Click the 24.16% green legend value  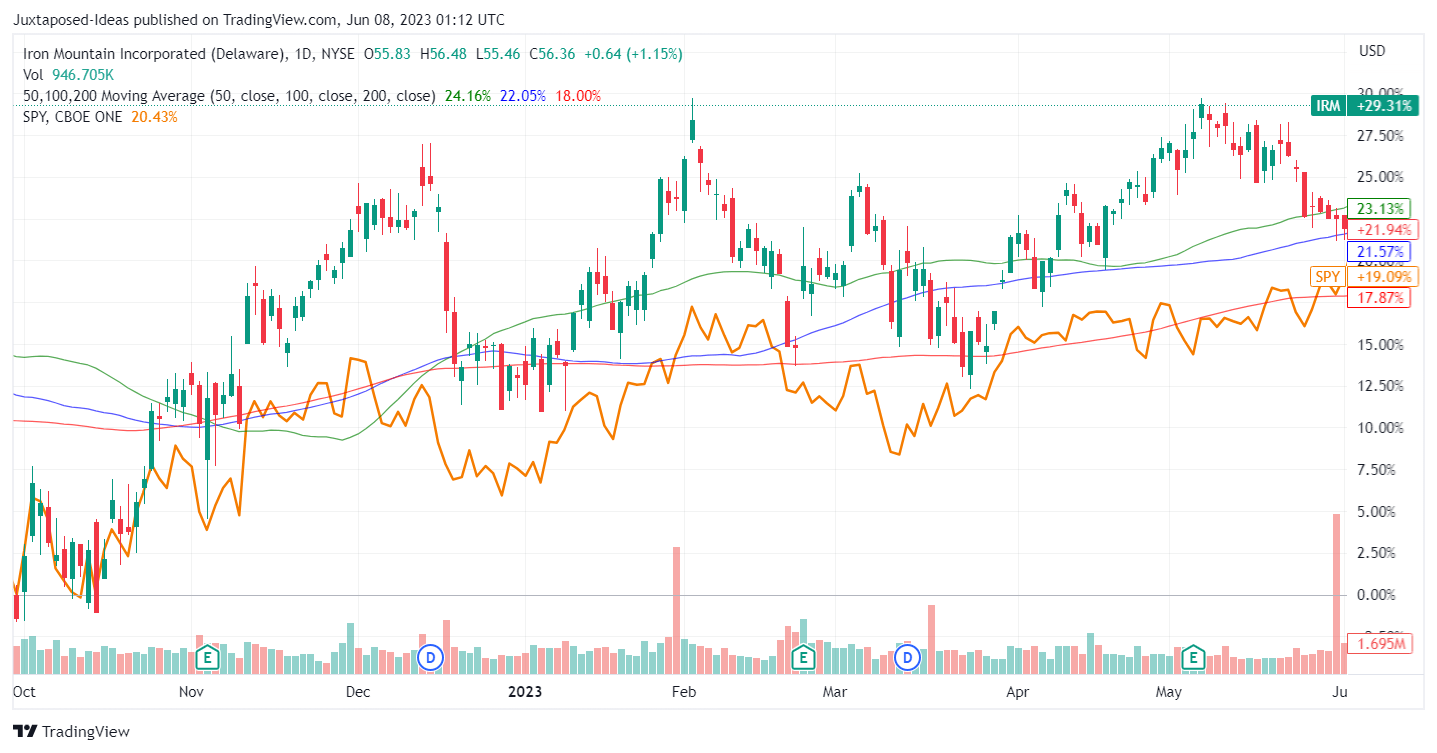468,96
